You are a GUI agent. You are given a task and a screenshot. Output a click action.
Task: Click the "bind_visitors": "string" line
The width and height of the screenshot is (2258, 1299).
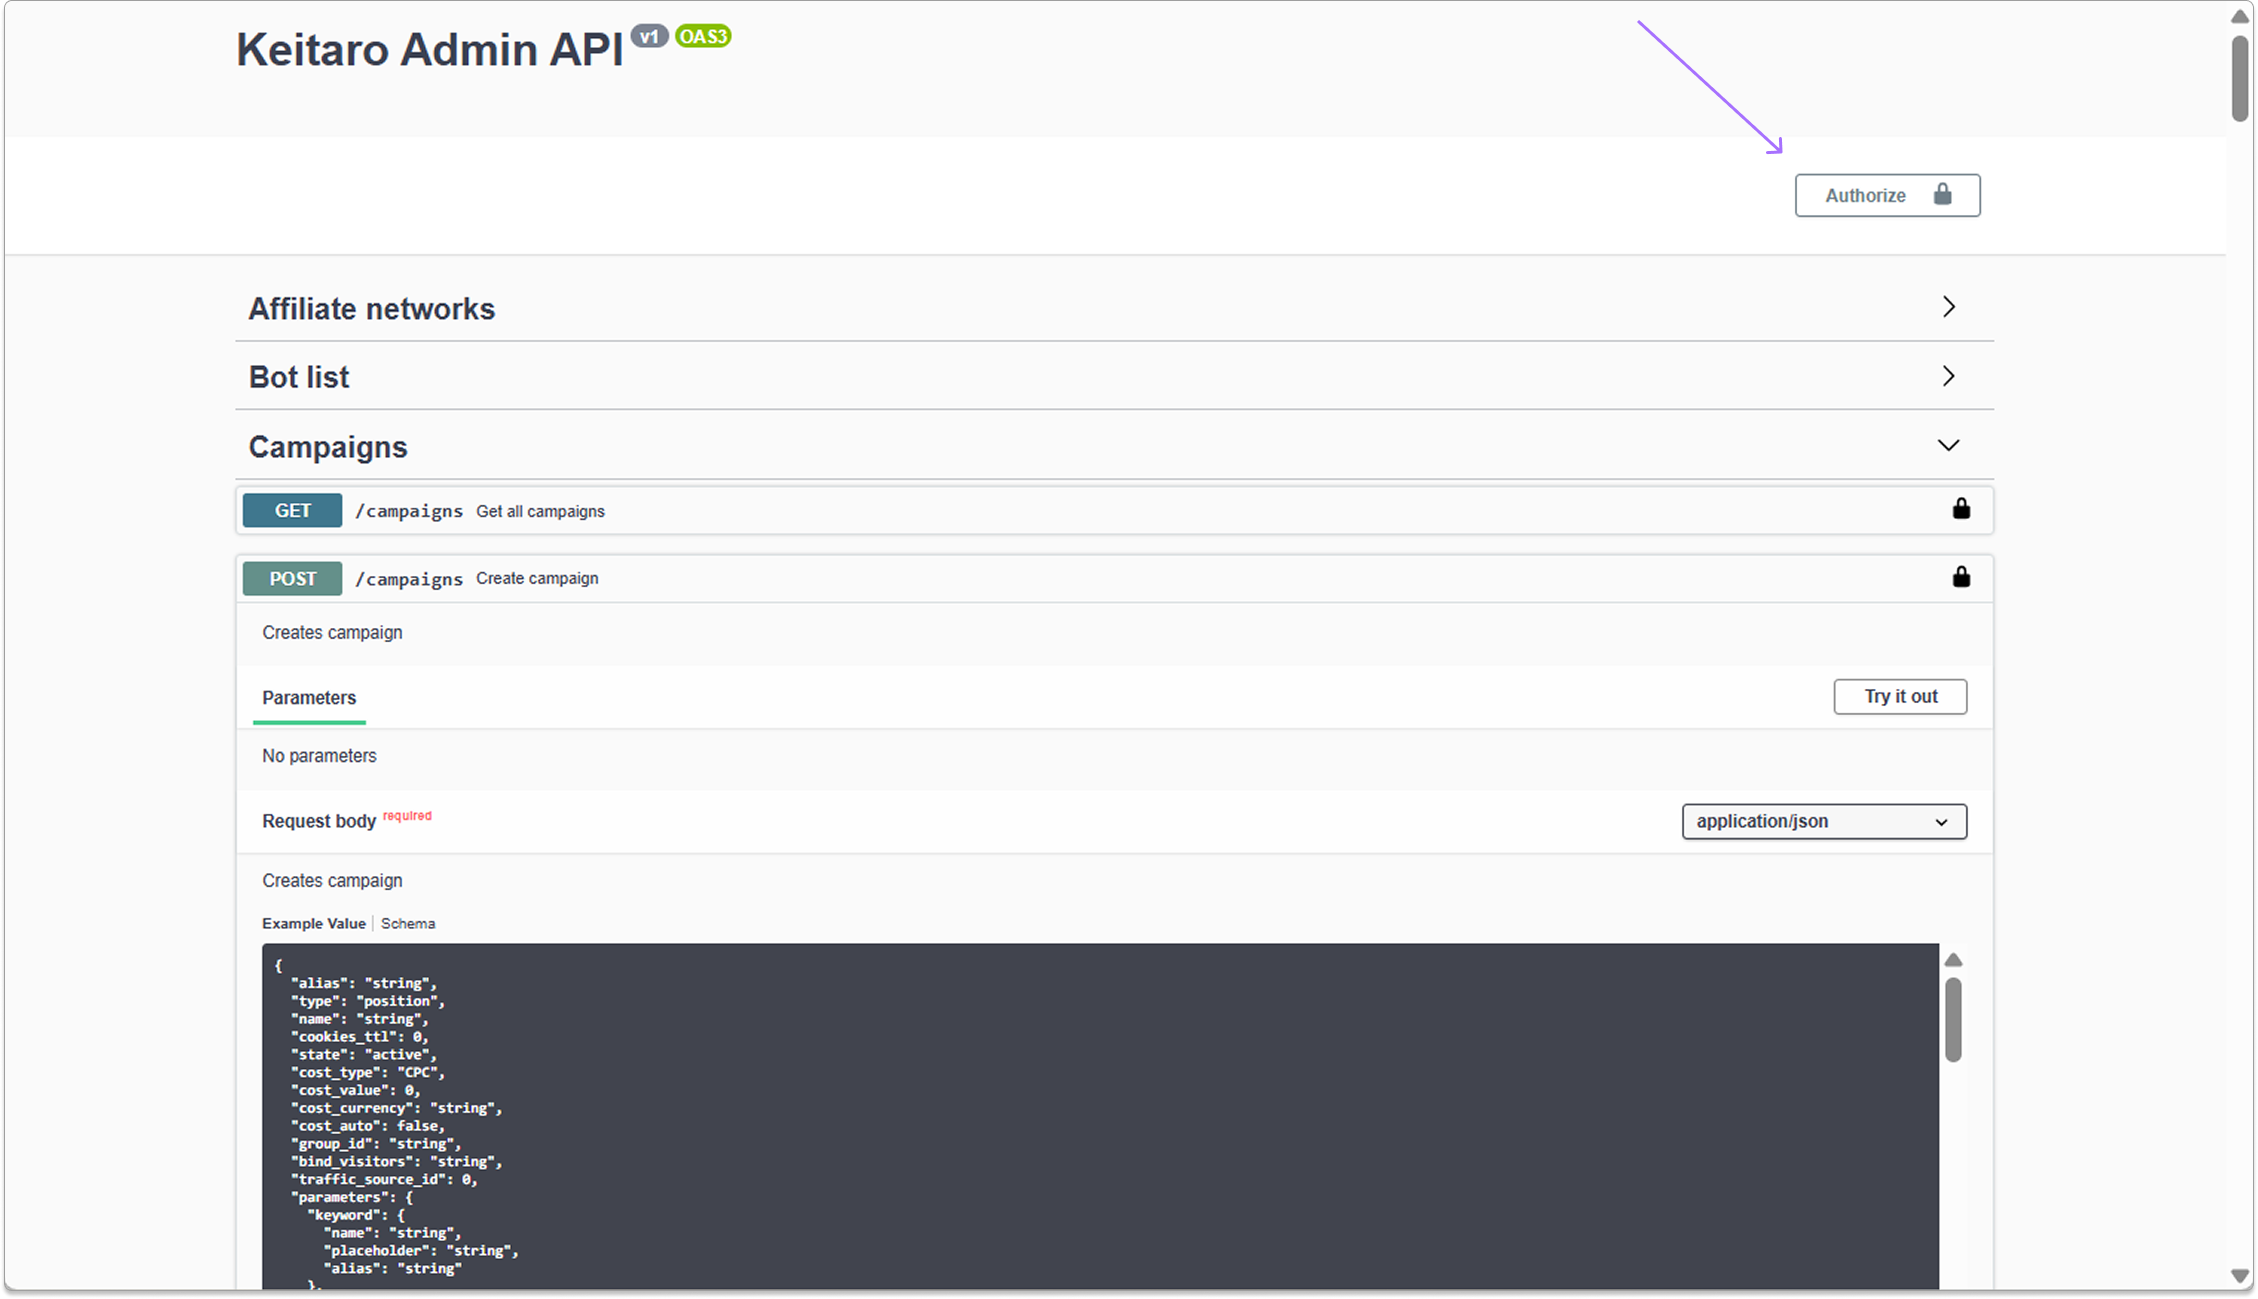click(x=396, y=1161)
